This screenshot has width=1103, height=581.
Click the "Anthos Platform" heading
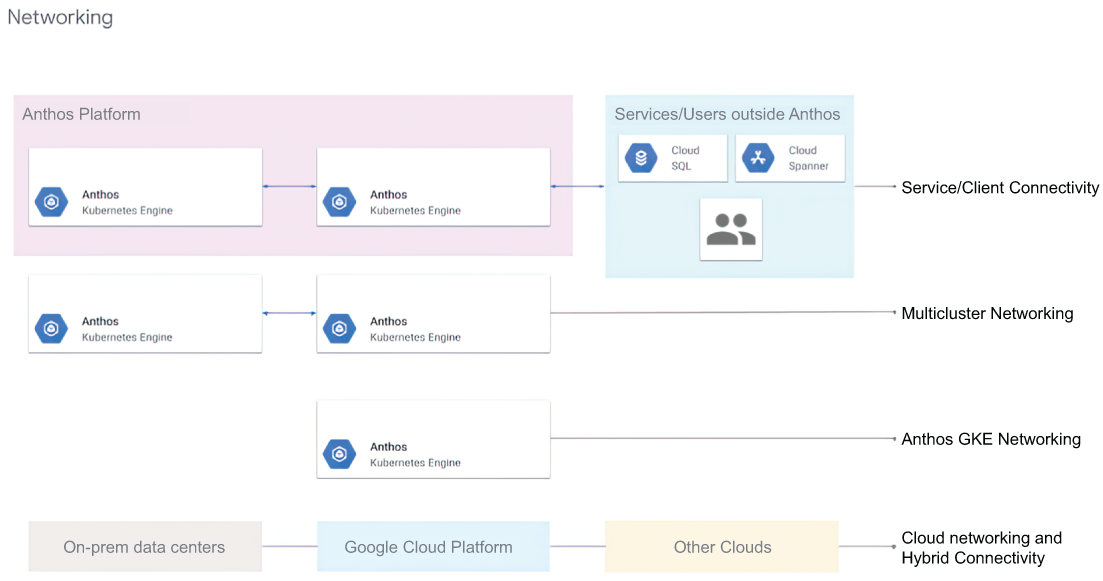coord(82,114)
